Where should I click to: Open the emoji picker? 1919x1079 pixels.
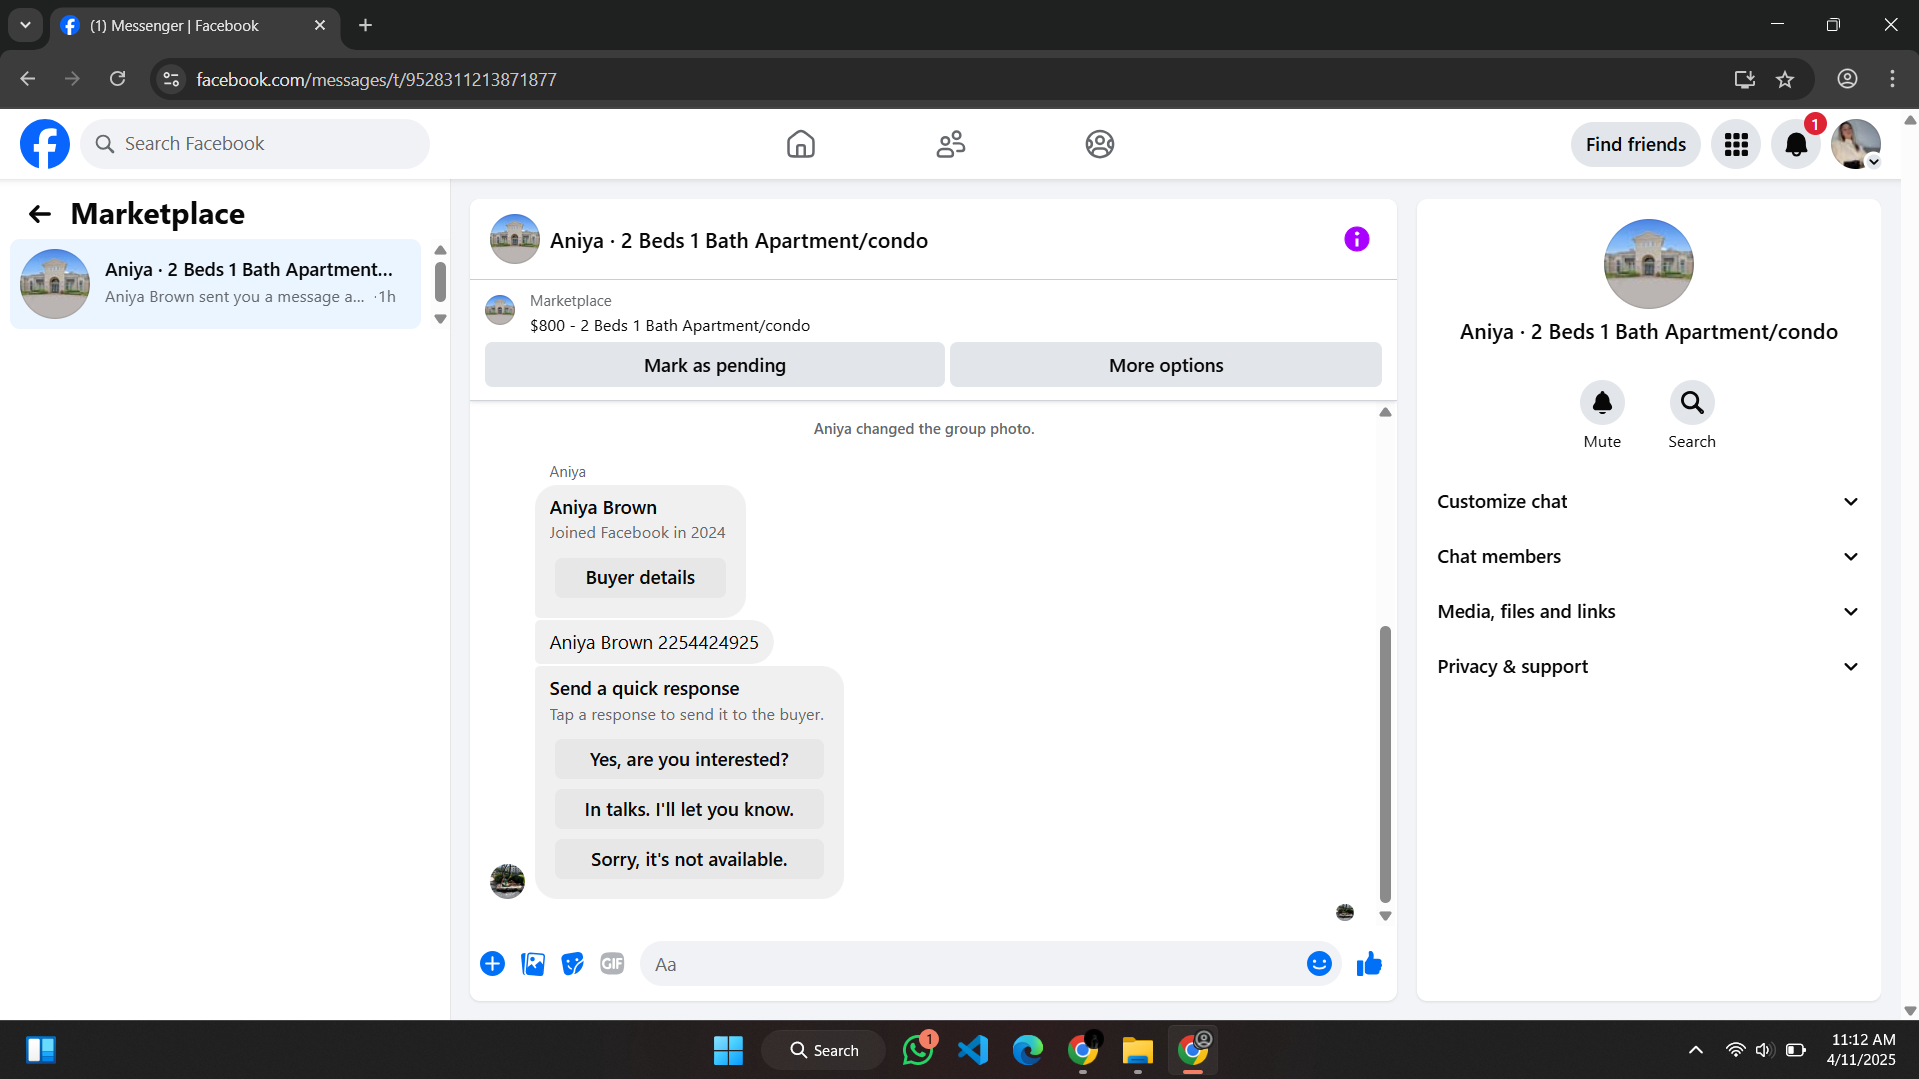[x=1319, y=964]
